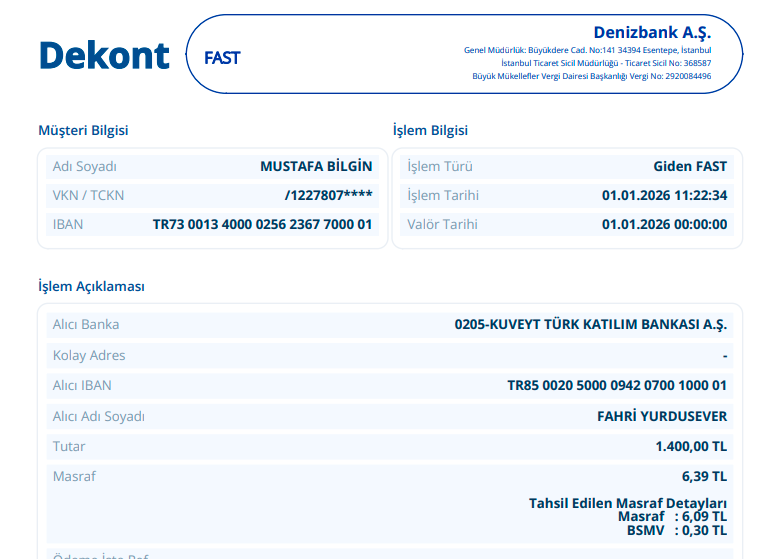Screen dimensions: 783x559
Task: Click total fee 6,39 TL
Action: coord(704,477)
